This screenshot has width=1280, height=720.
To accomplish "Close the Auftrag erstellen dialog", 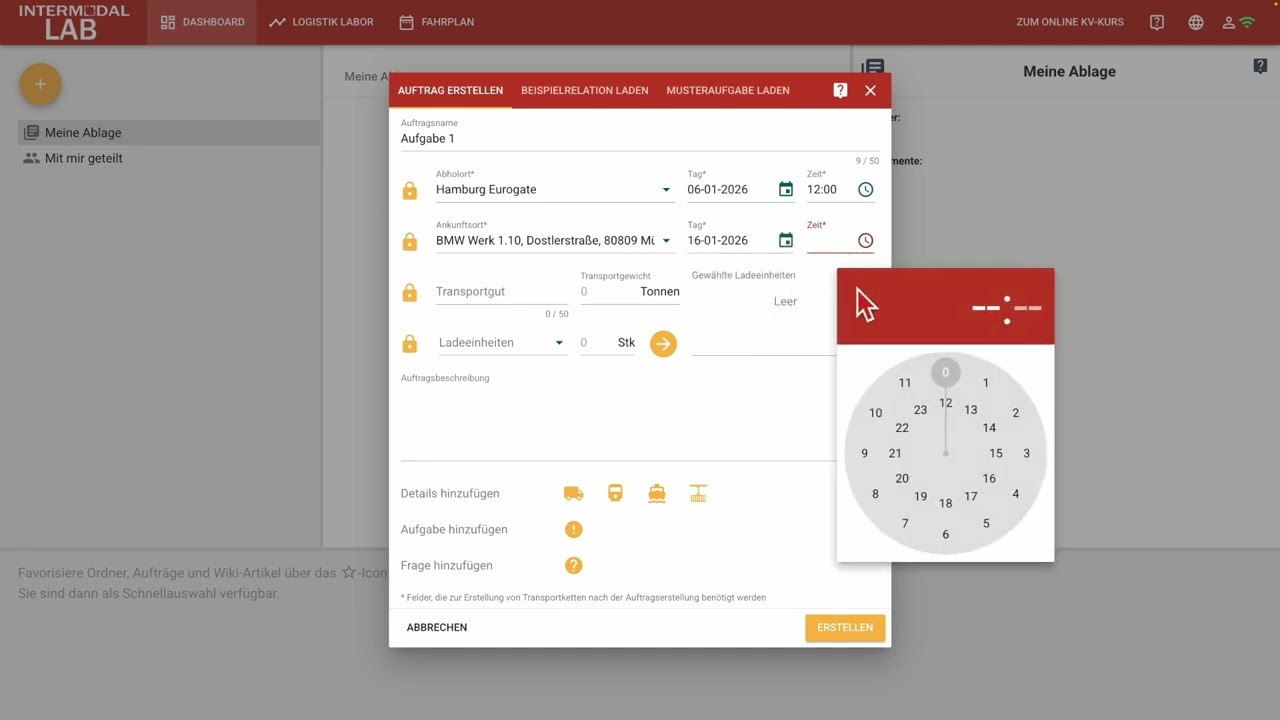I will coord(870,90).
